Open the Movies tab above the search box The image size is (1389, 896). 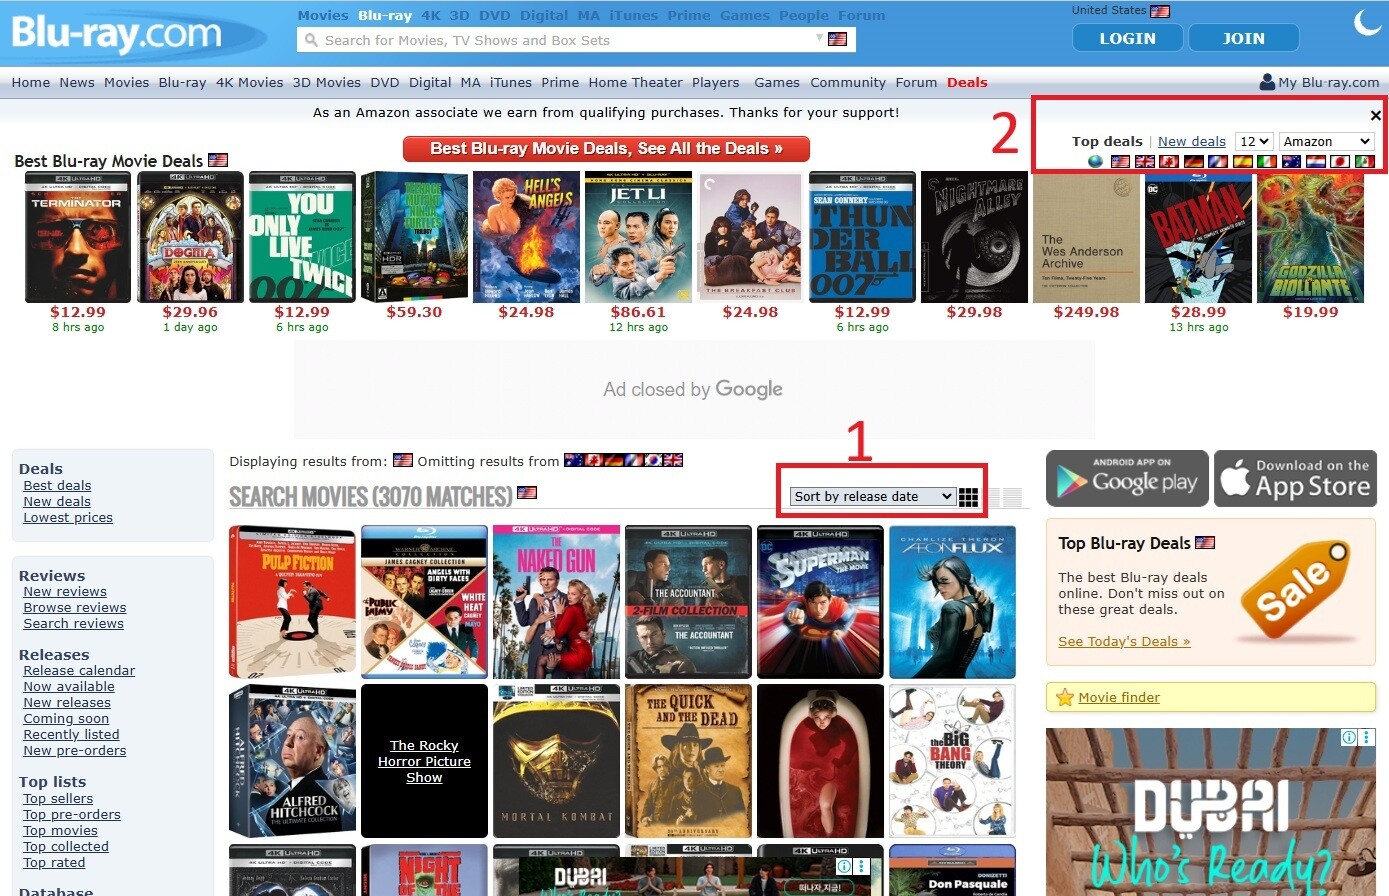323,15
